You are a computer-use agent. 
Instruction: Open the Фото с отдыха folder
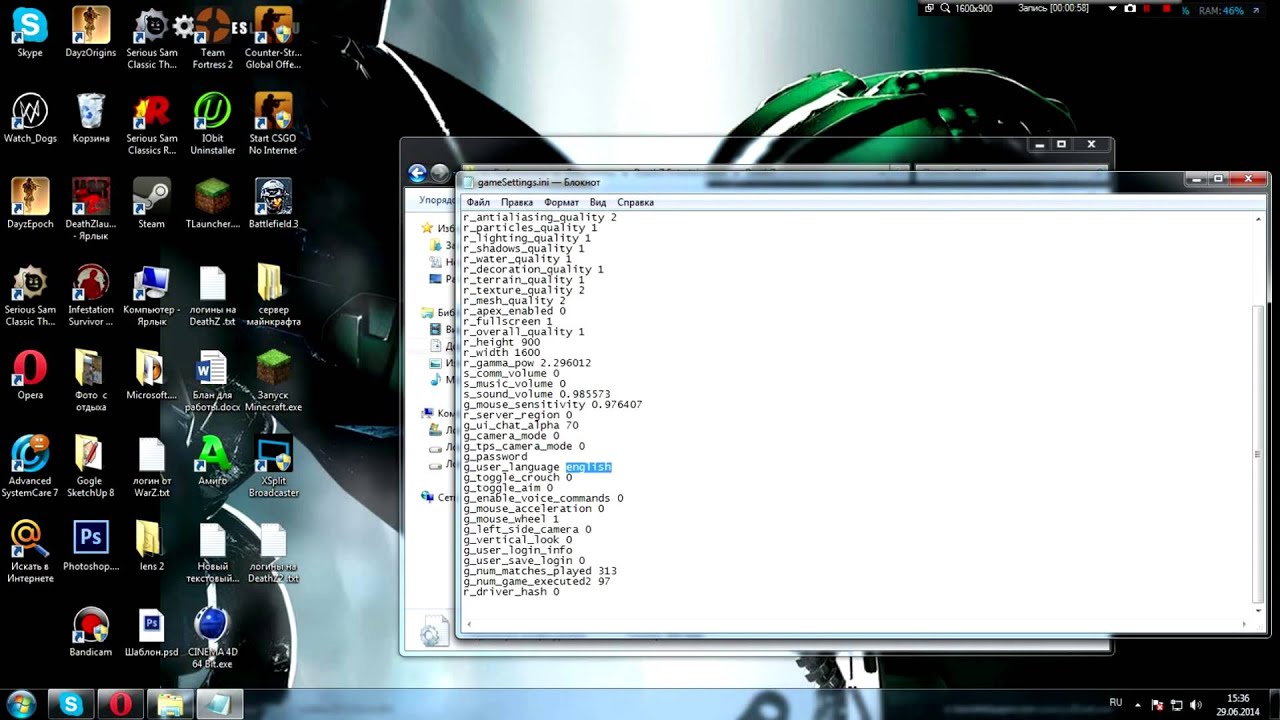tap(91, 381)
